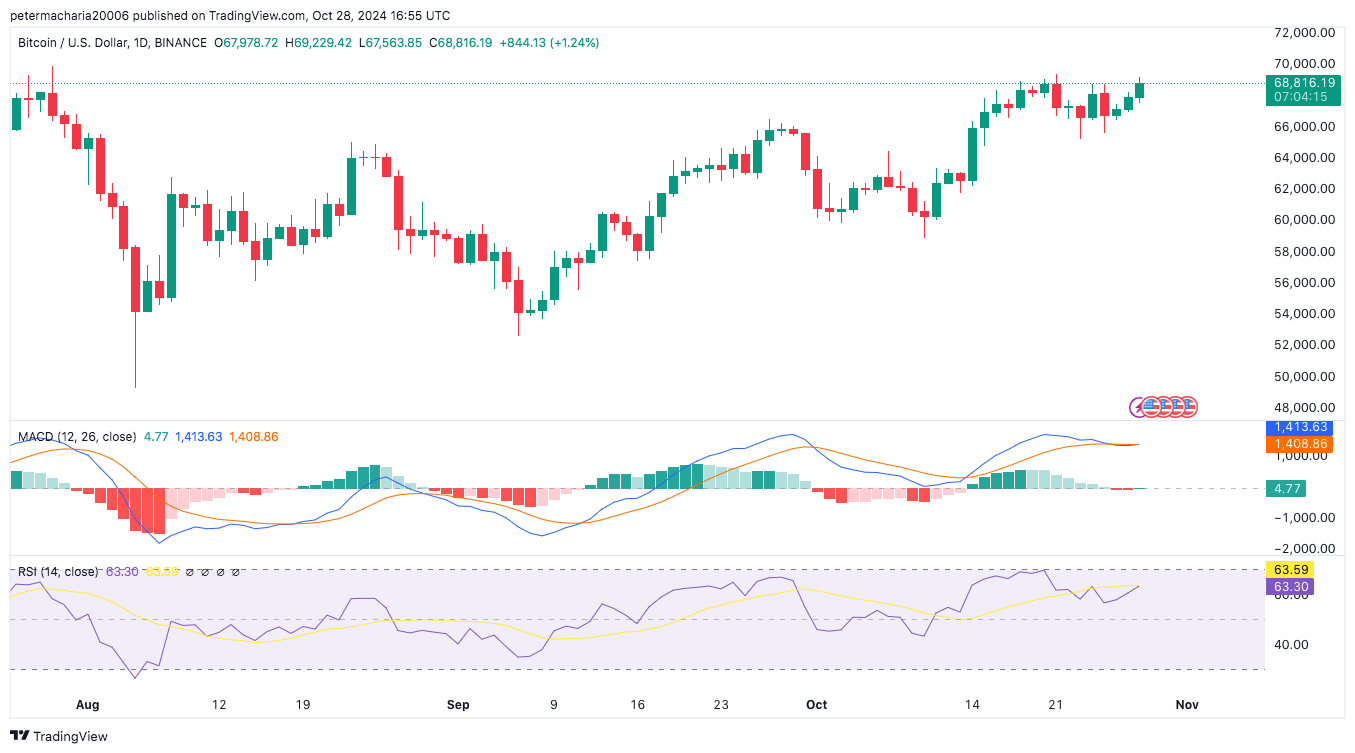Viewport: 1355px width, 753px height.
Task: Click the 66,000.00 price axis label
Action: 1305,127
